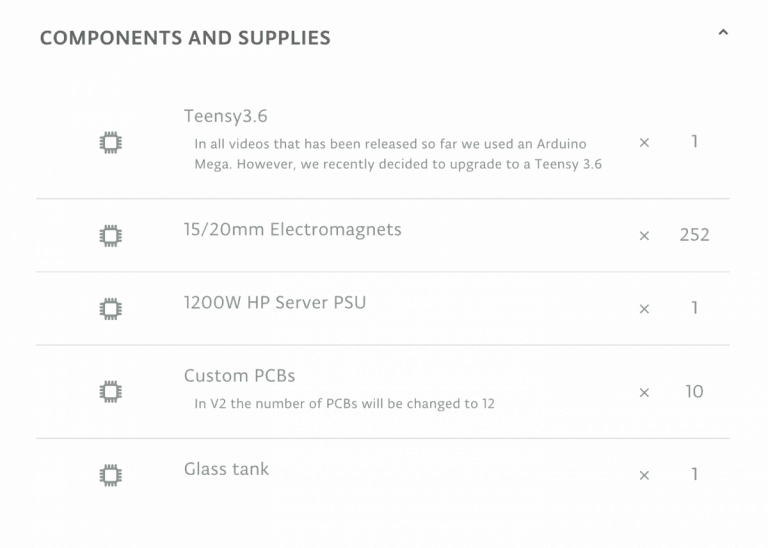Click the quantity 10 for Custom PCBs
This screenshot has height=548, width=768.
[694, 391]
